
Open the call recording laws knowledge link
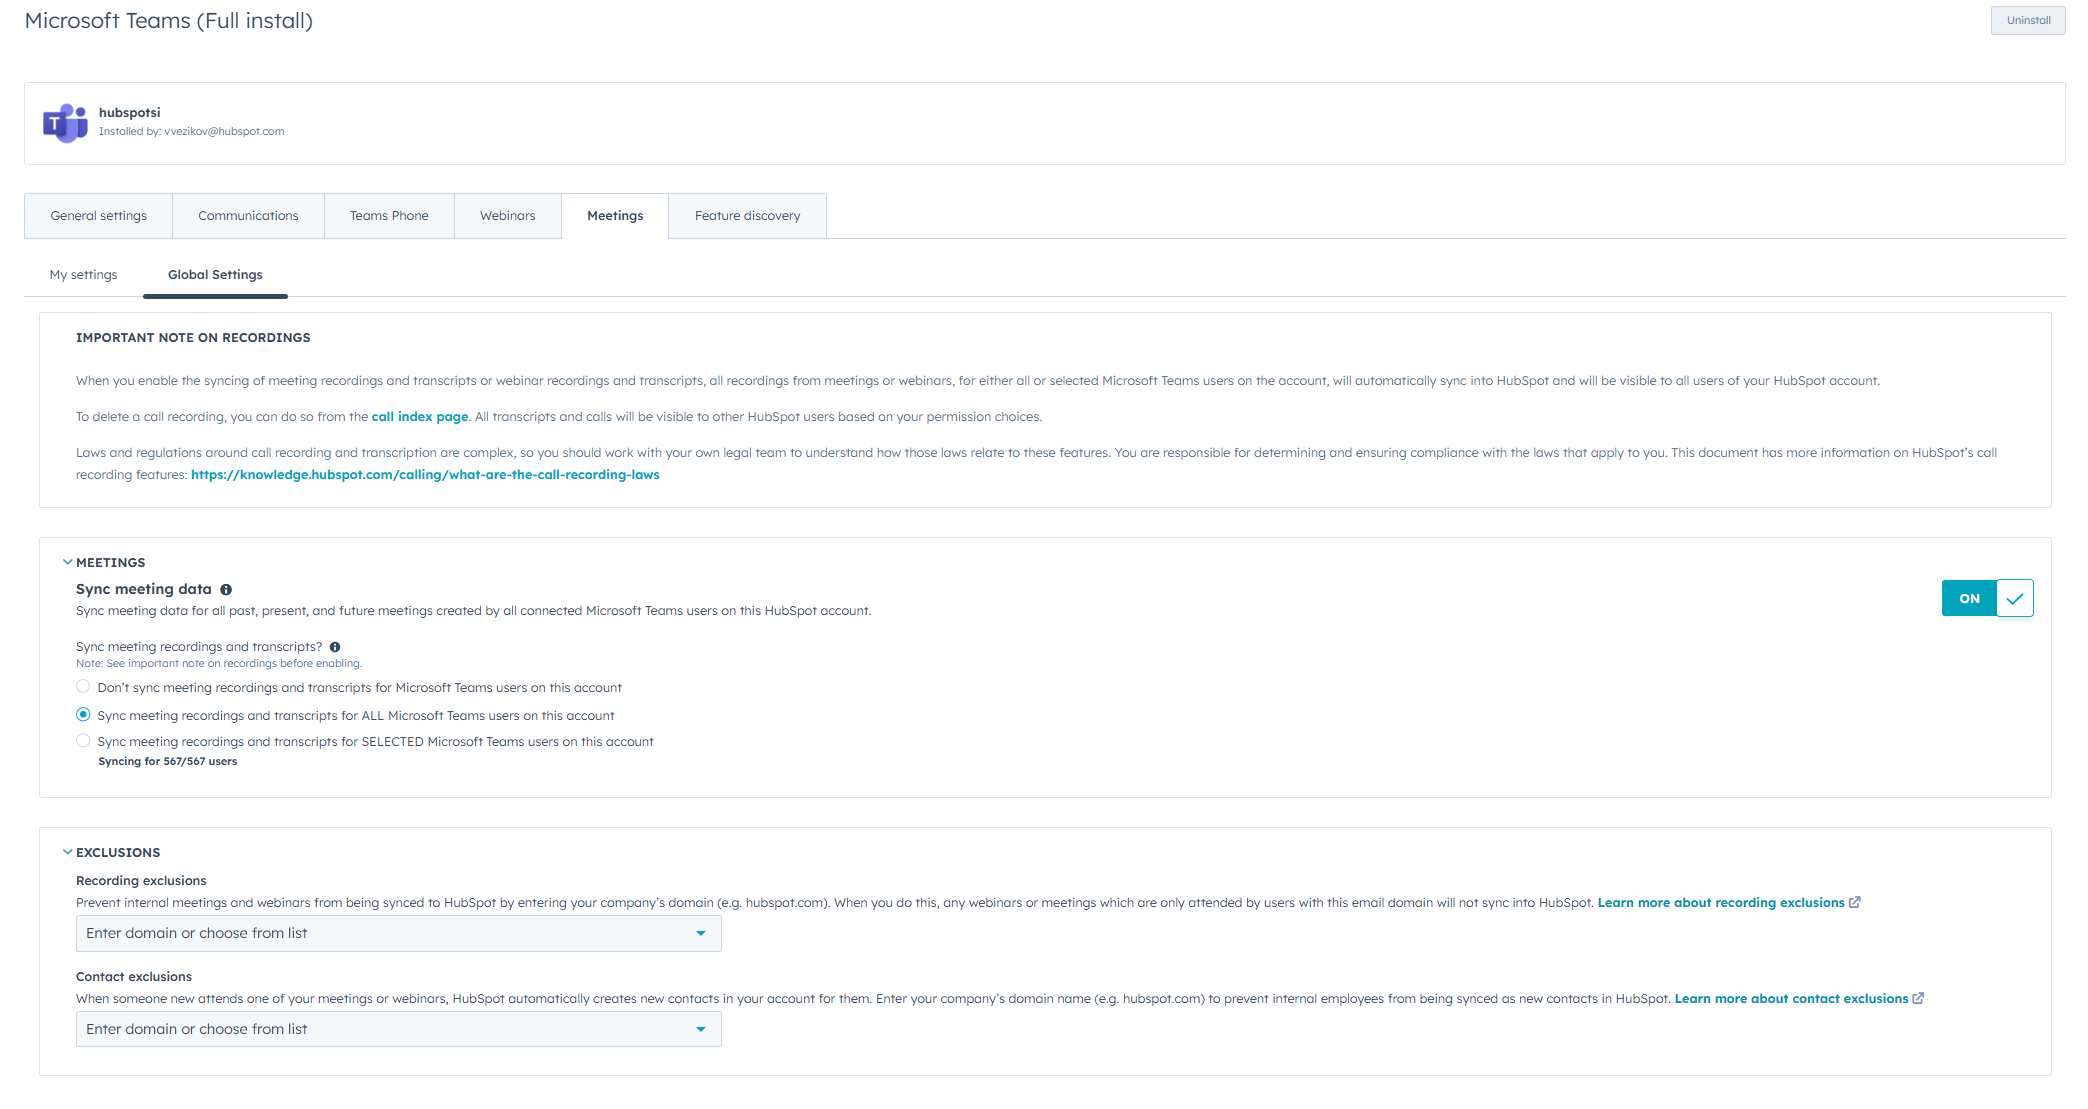tap(425, 475)
